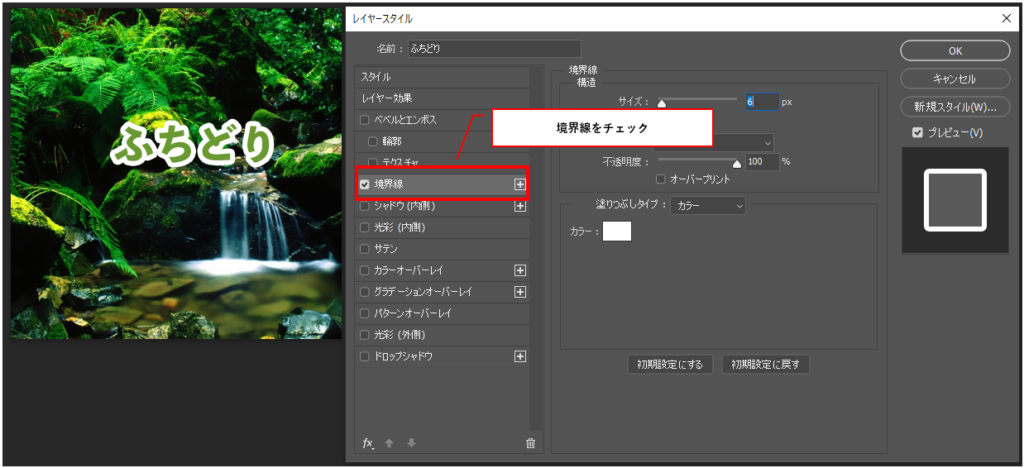Click the 名前 text field
This screenshot has height=468, width=1024.
[493, 48]
